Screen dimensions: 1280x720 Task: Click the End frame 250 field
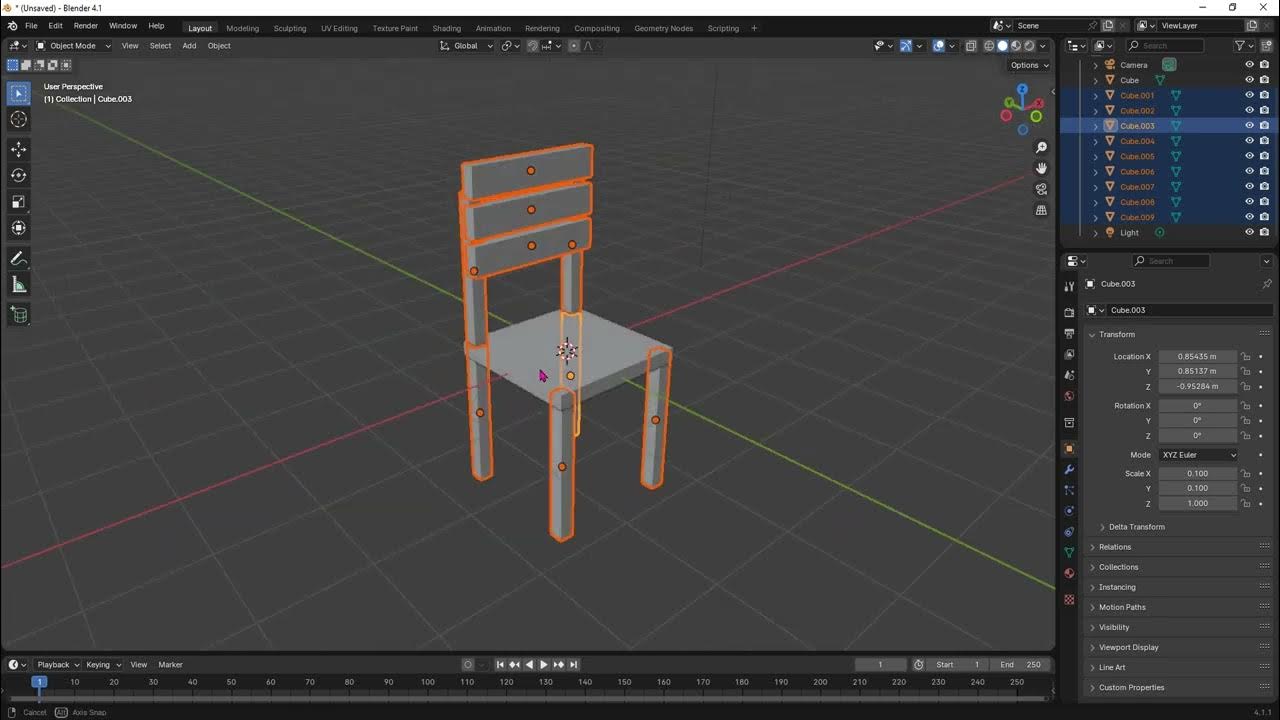point(1021,664)
